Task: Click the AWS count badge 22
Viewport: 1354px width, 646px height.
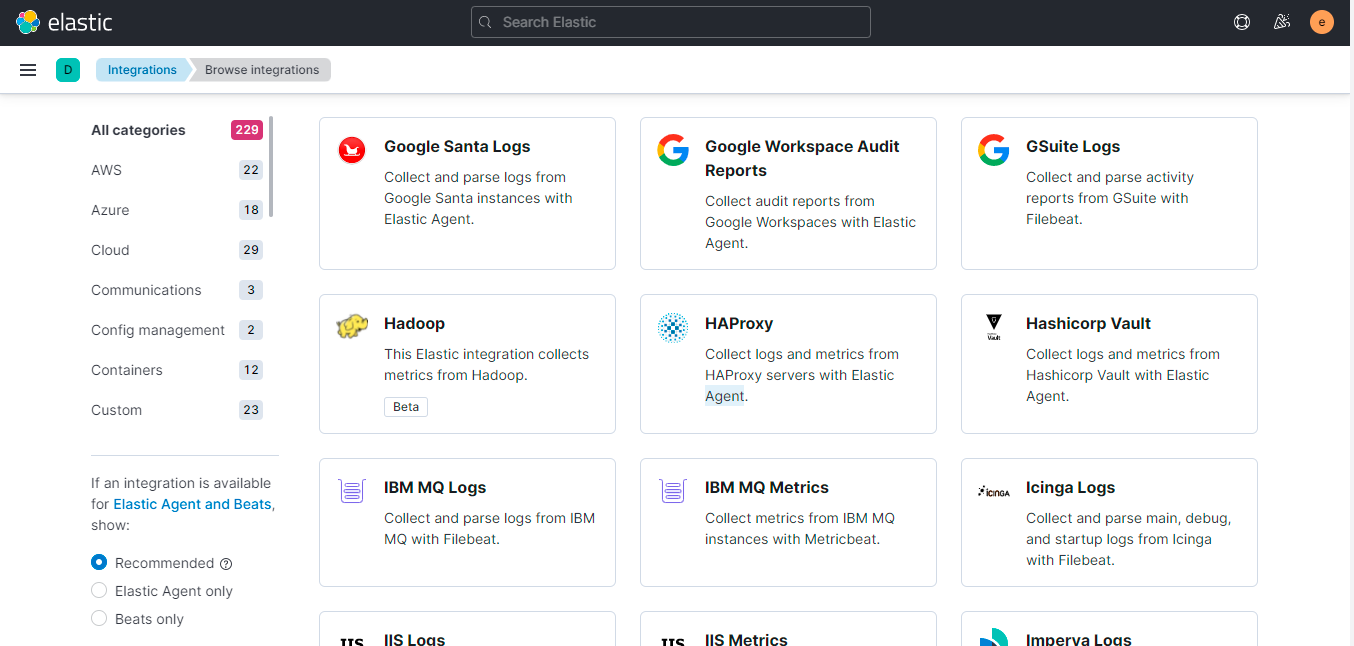Action: tap(251, 170)
